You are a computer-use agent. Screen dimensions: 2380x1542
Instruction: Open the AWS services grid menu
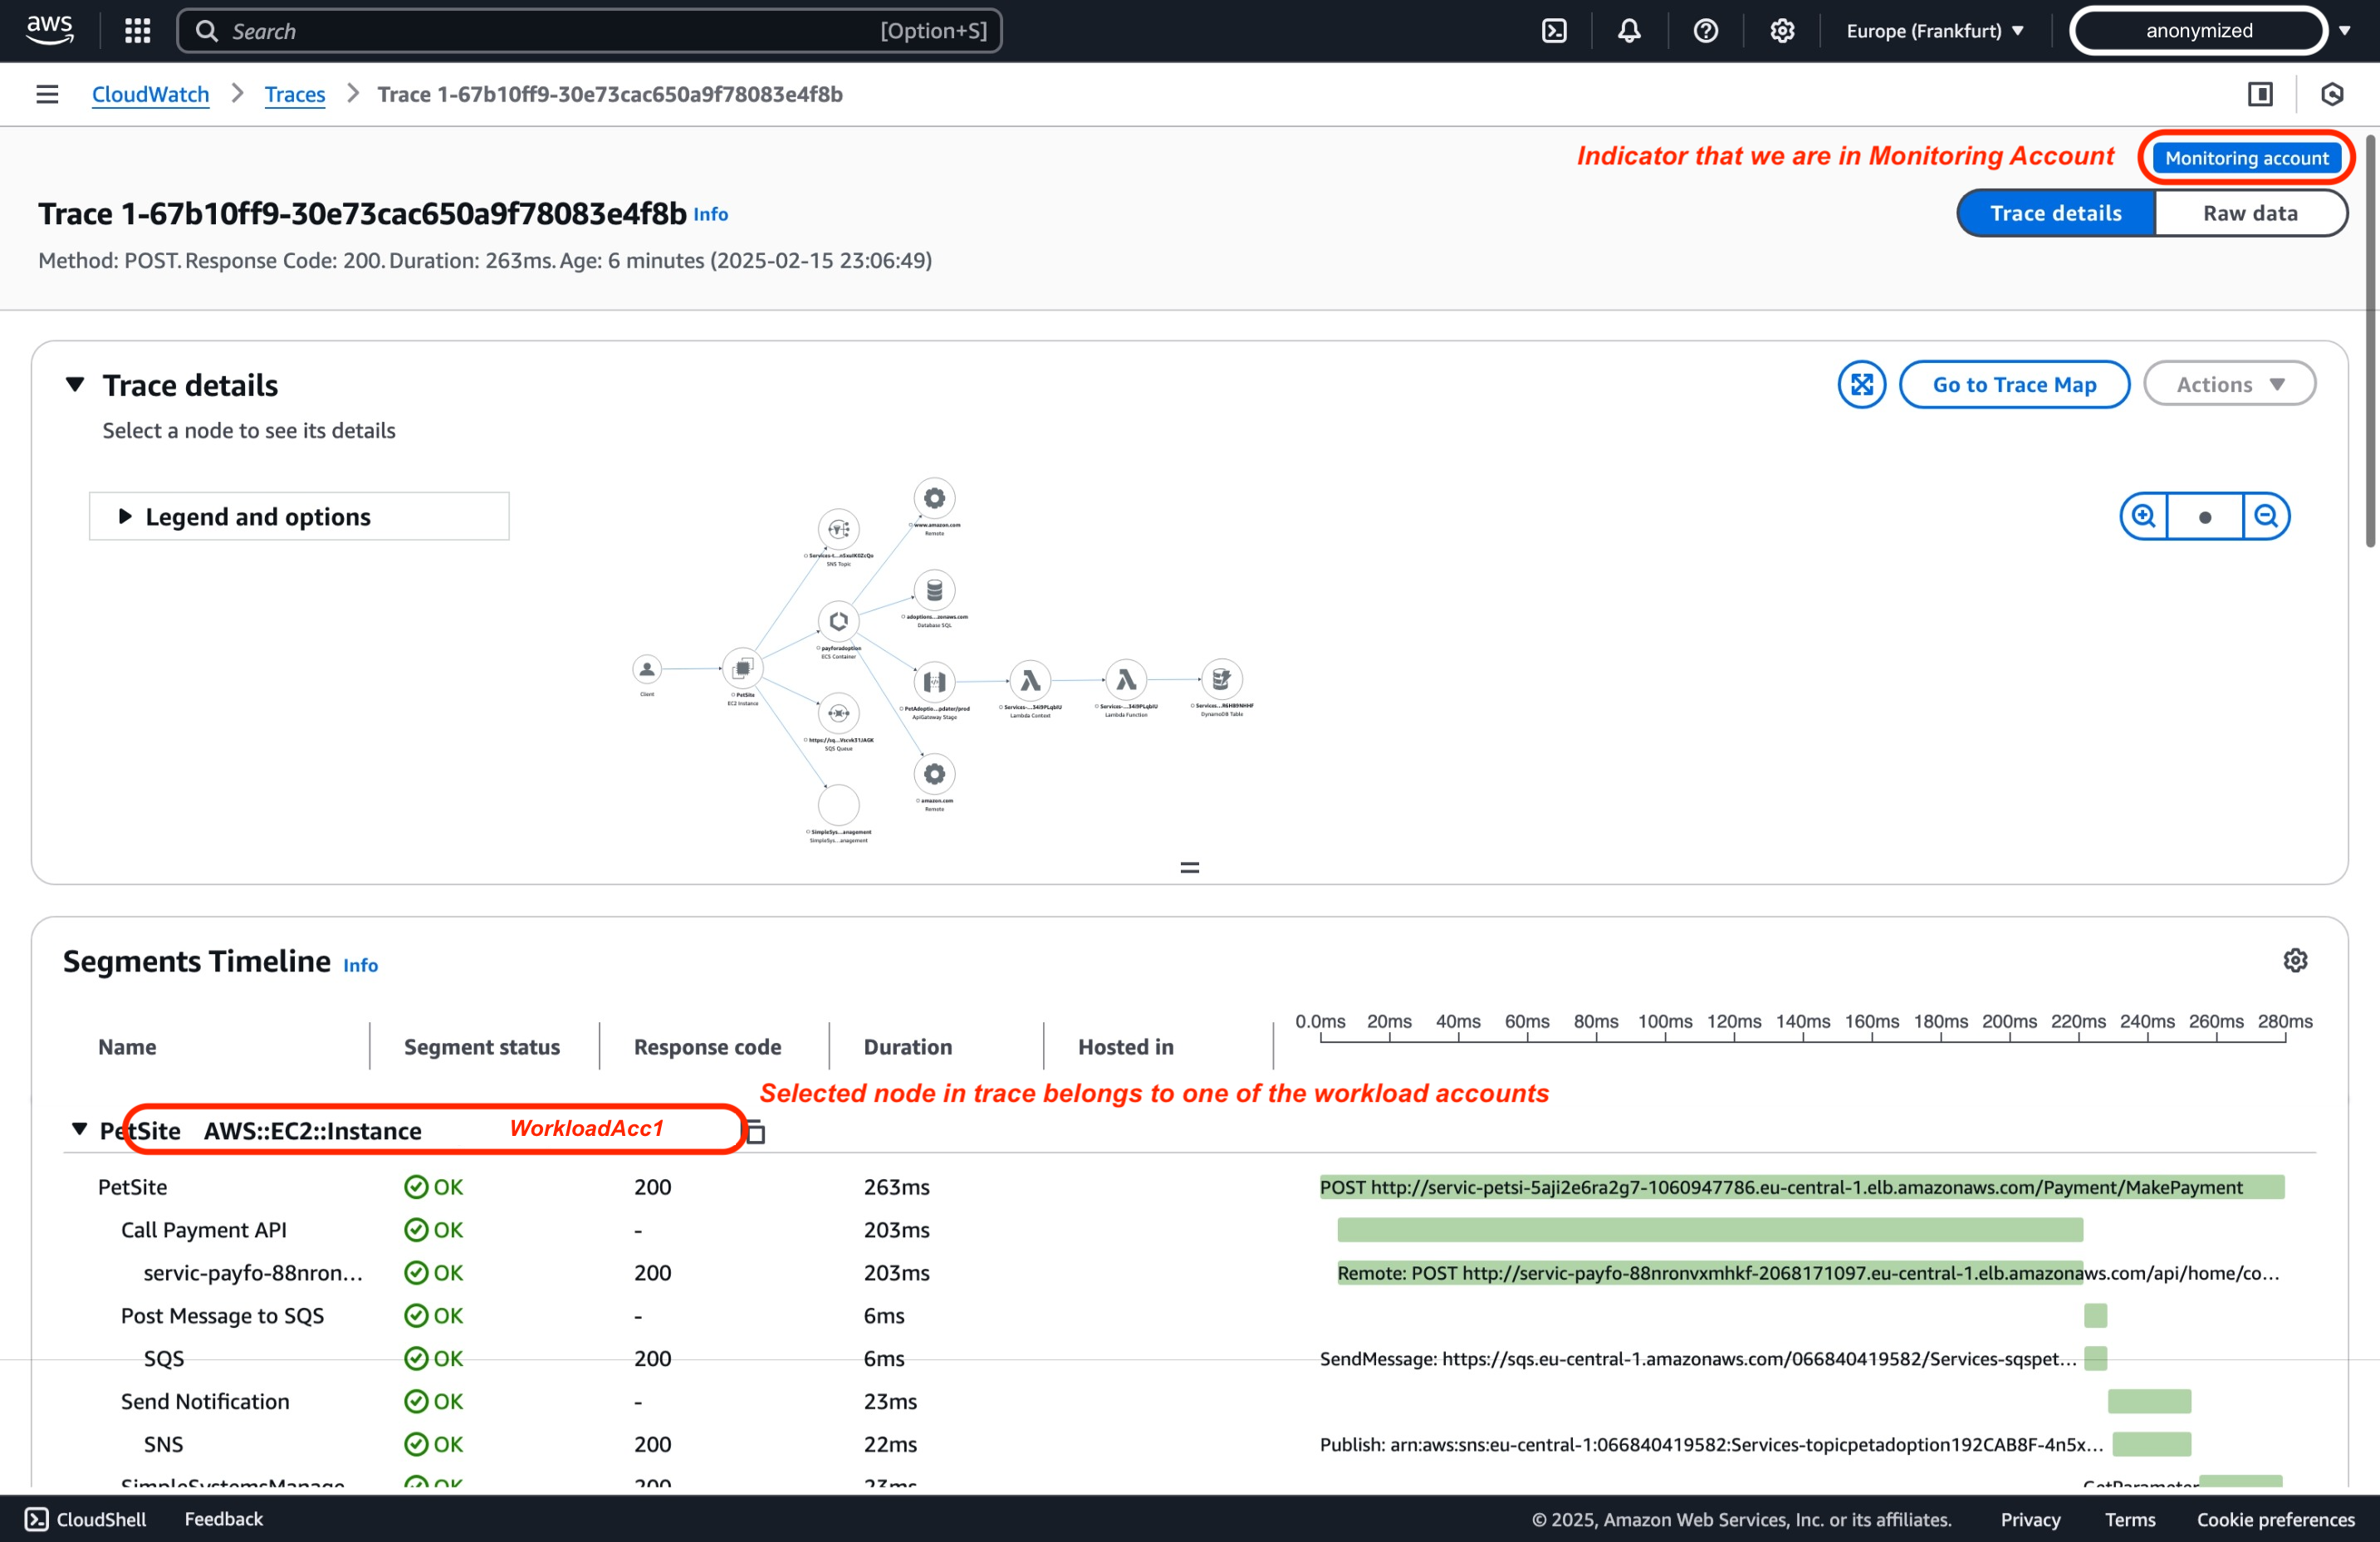[x=137, y=31]
